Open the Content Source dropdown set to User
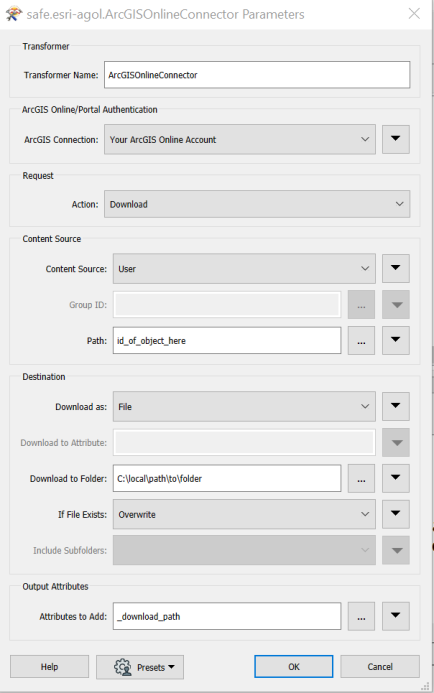This screenshot has height=693, width=434. pos(244,269)
